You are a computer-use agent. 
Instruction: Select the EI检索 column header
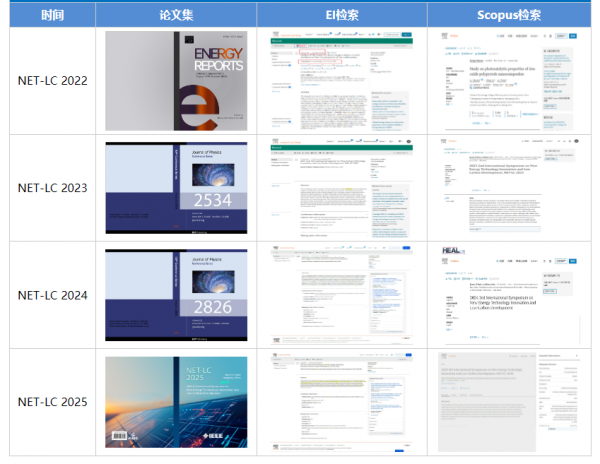pyautogui.click(x=341, y=15)
